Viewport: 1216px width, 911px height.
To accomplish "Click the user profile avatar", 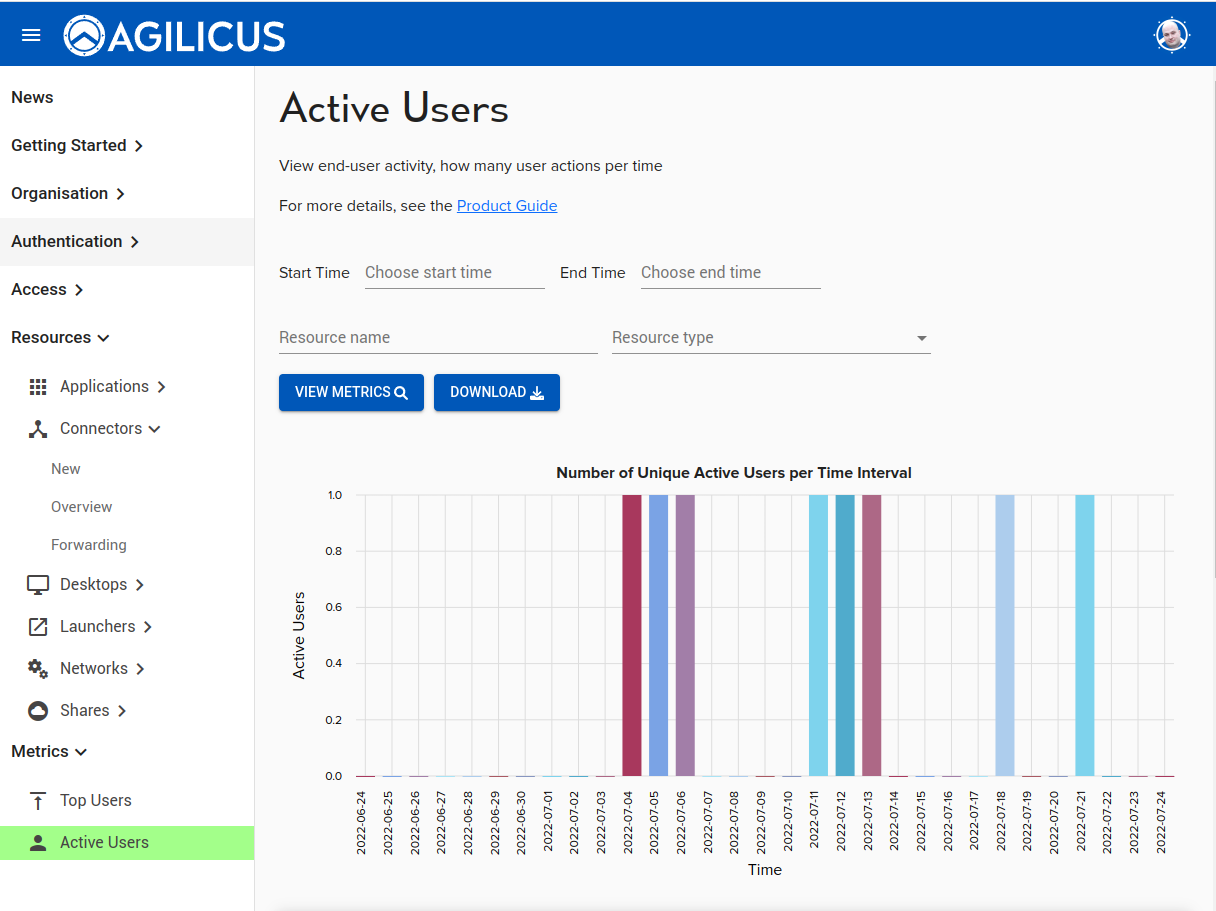I will (1171, 36).
